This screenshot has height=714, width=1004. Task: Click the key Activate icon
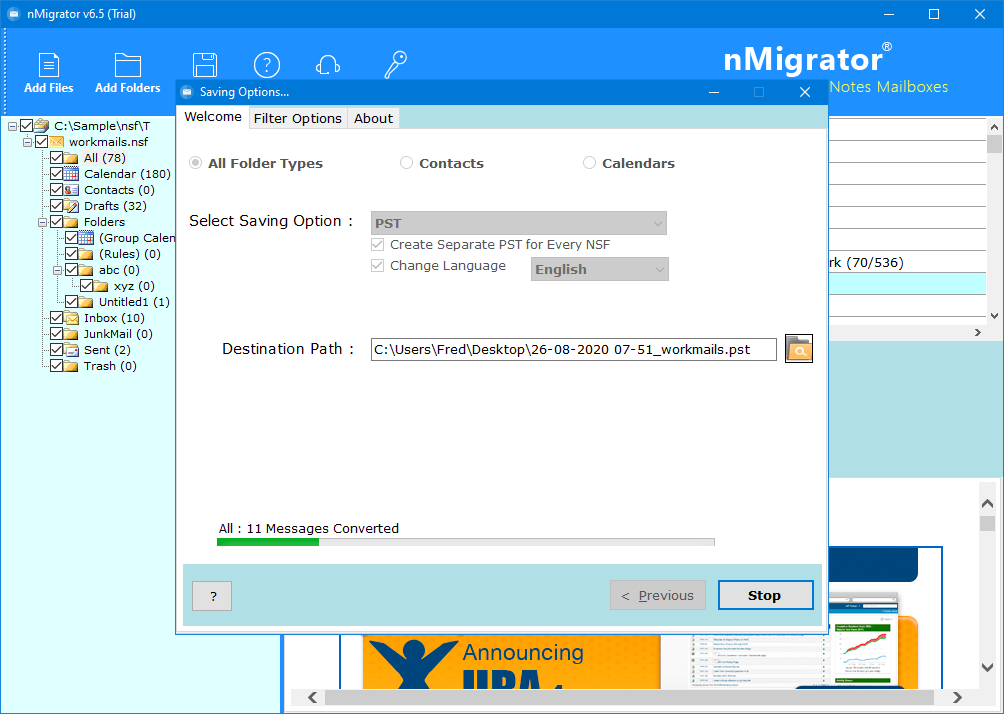pyautogui.click(x=395, y=65)
